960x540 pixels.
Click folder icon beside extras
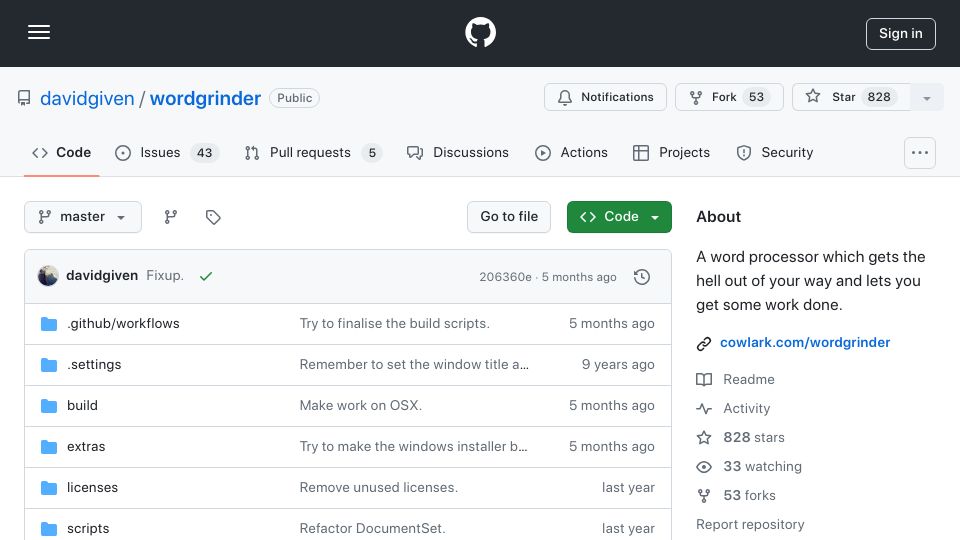click(x=49, y=447)
